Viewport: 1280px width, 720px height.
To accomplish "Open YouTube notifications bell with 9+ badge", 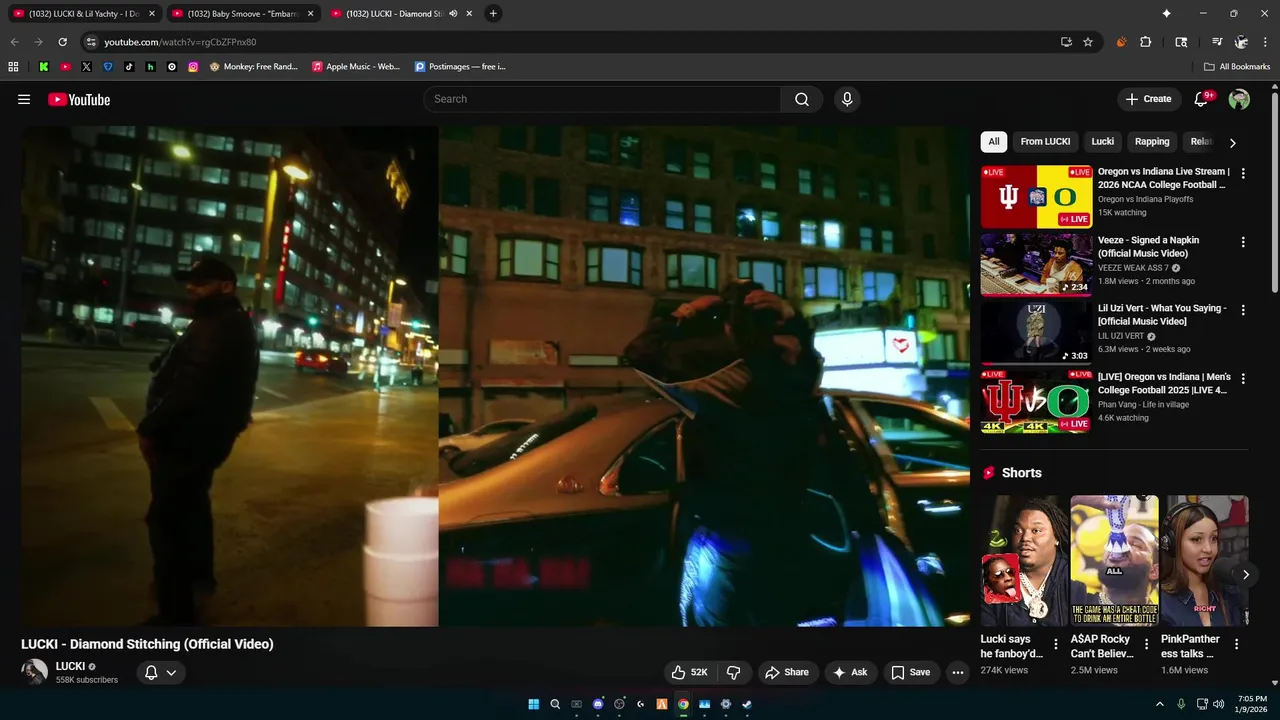I will coord(1202,99).
